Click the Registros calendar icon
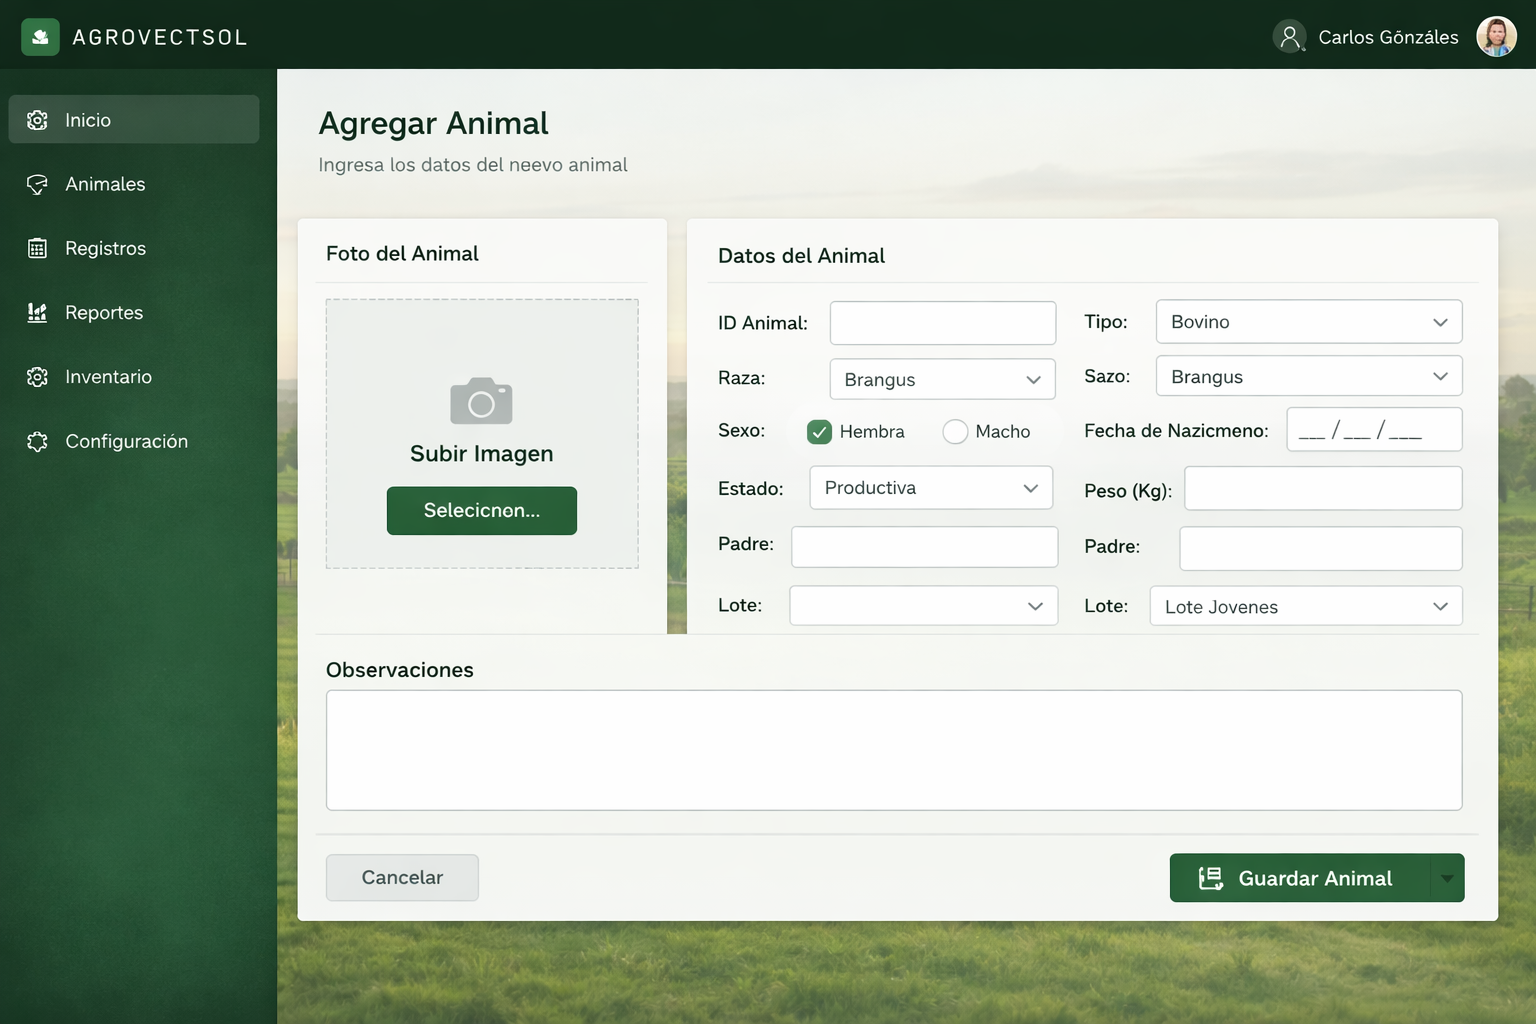The image size is (1536, 1024). 38,248
